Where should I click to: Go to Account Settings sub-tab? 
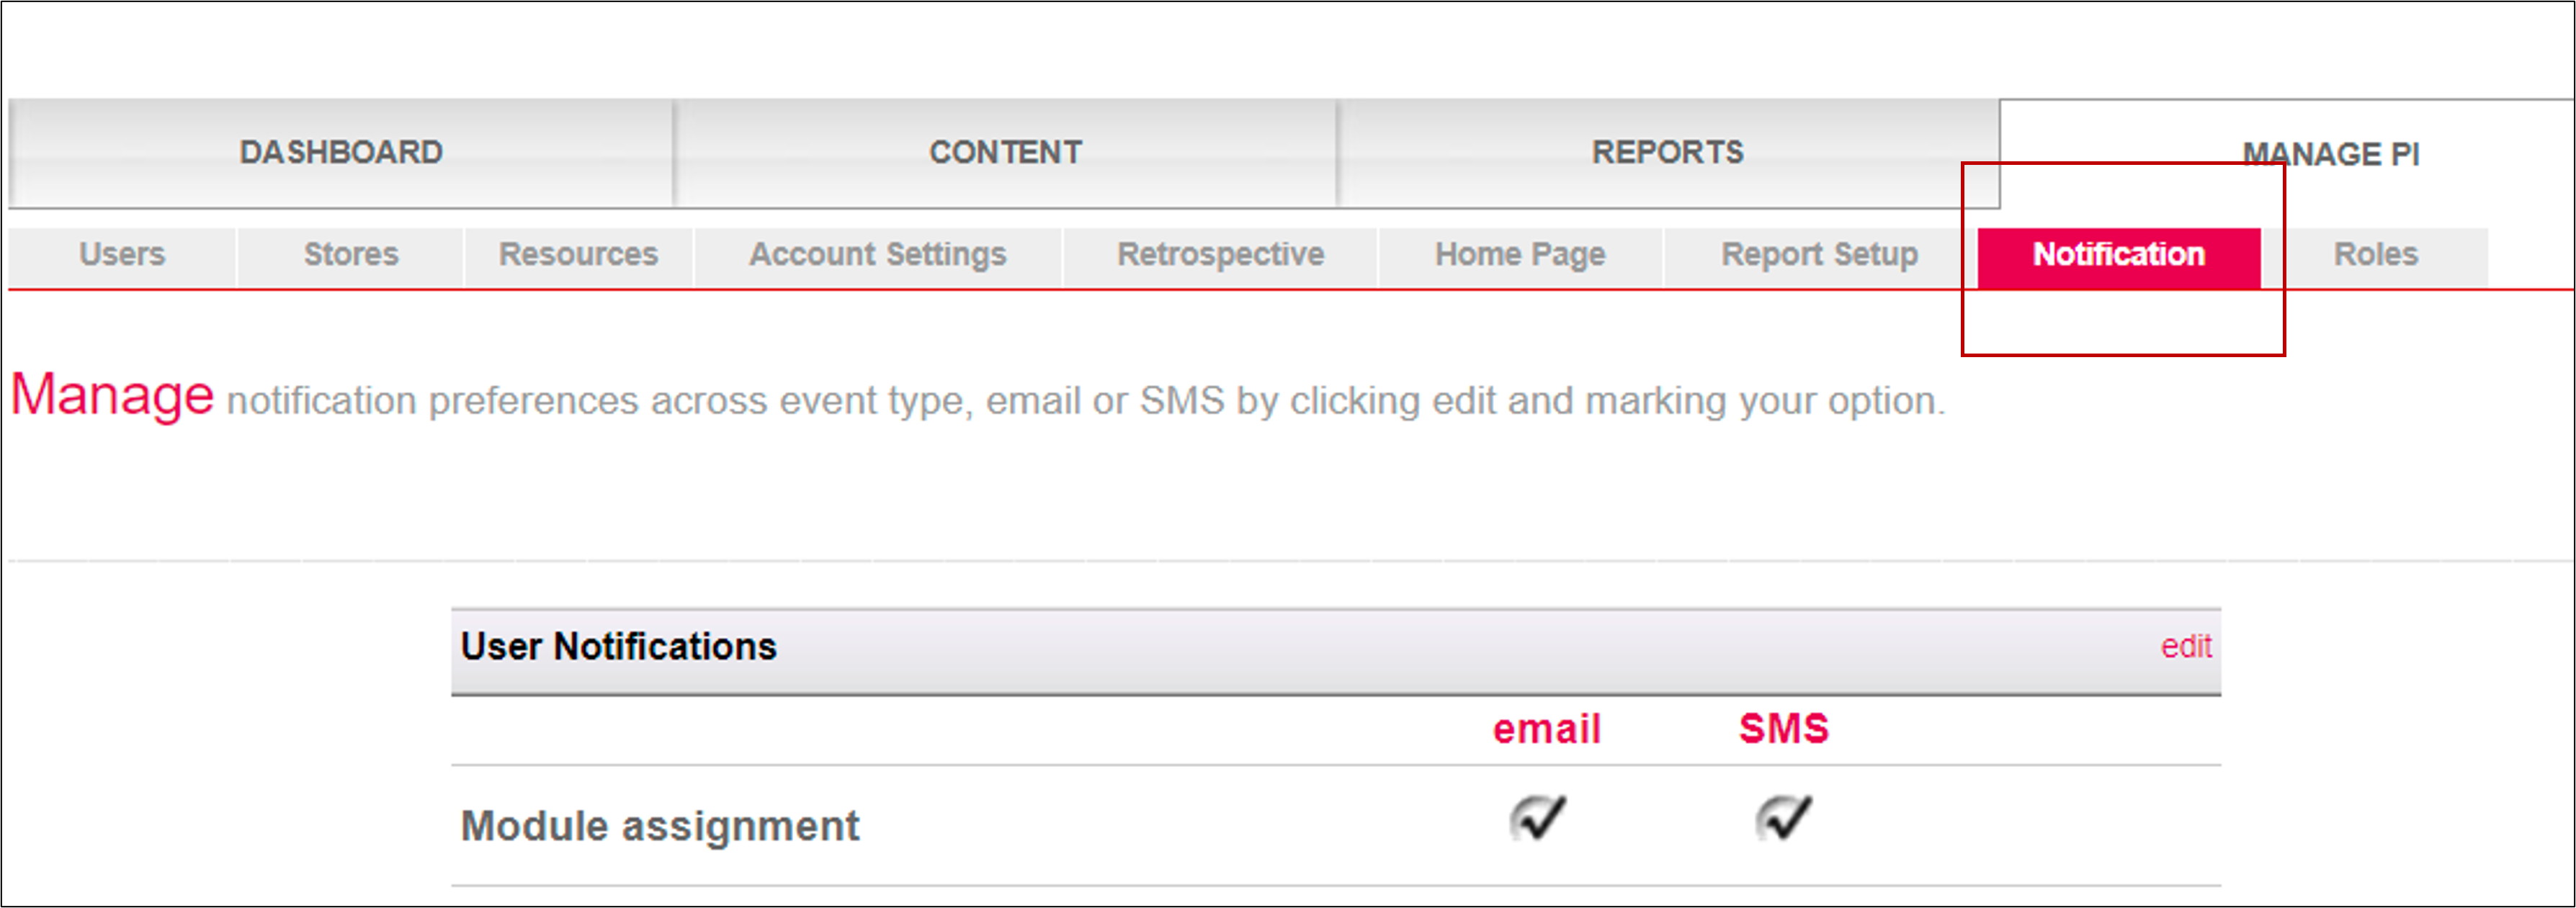pyautogui.click(x=877, y=255)
